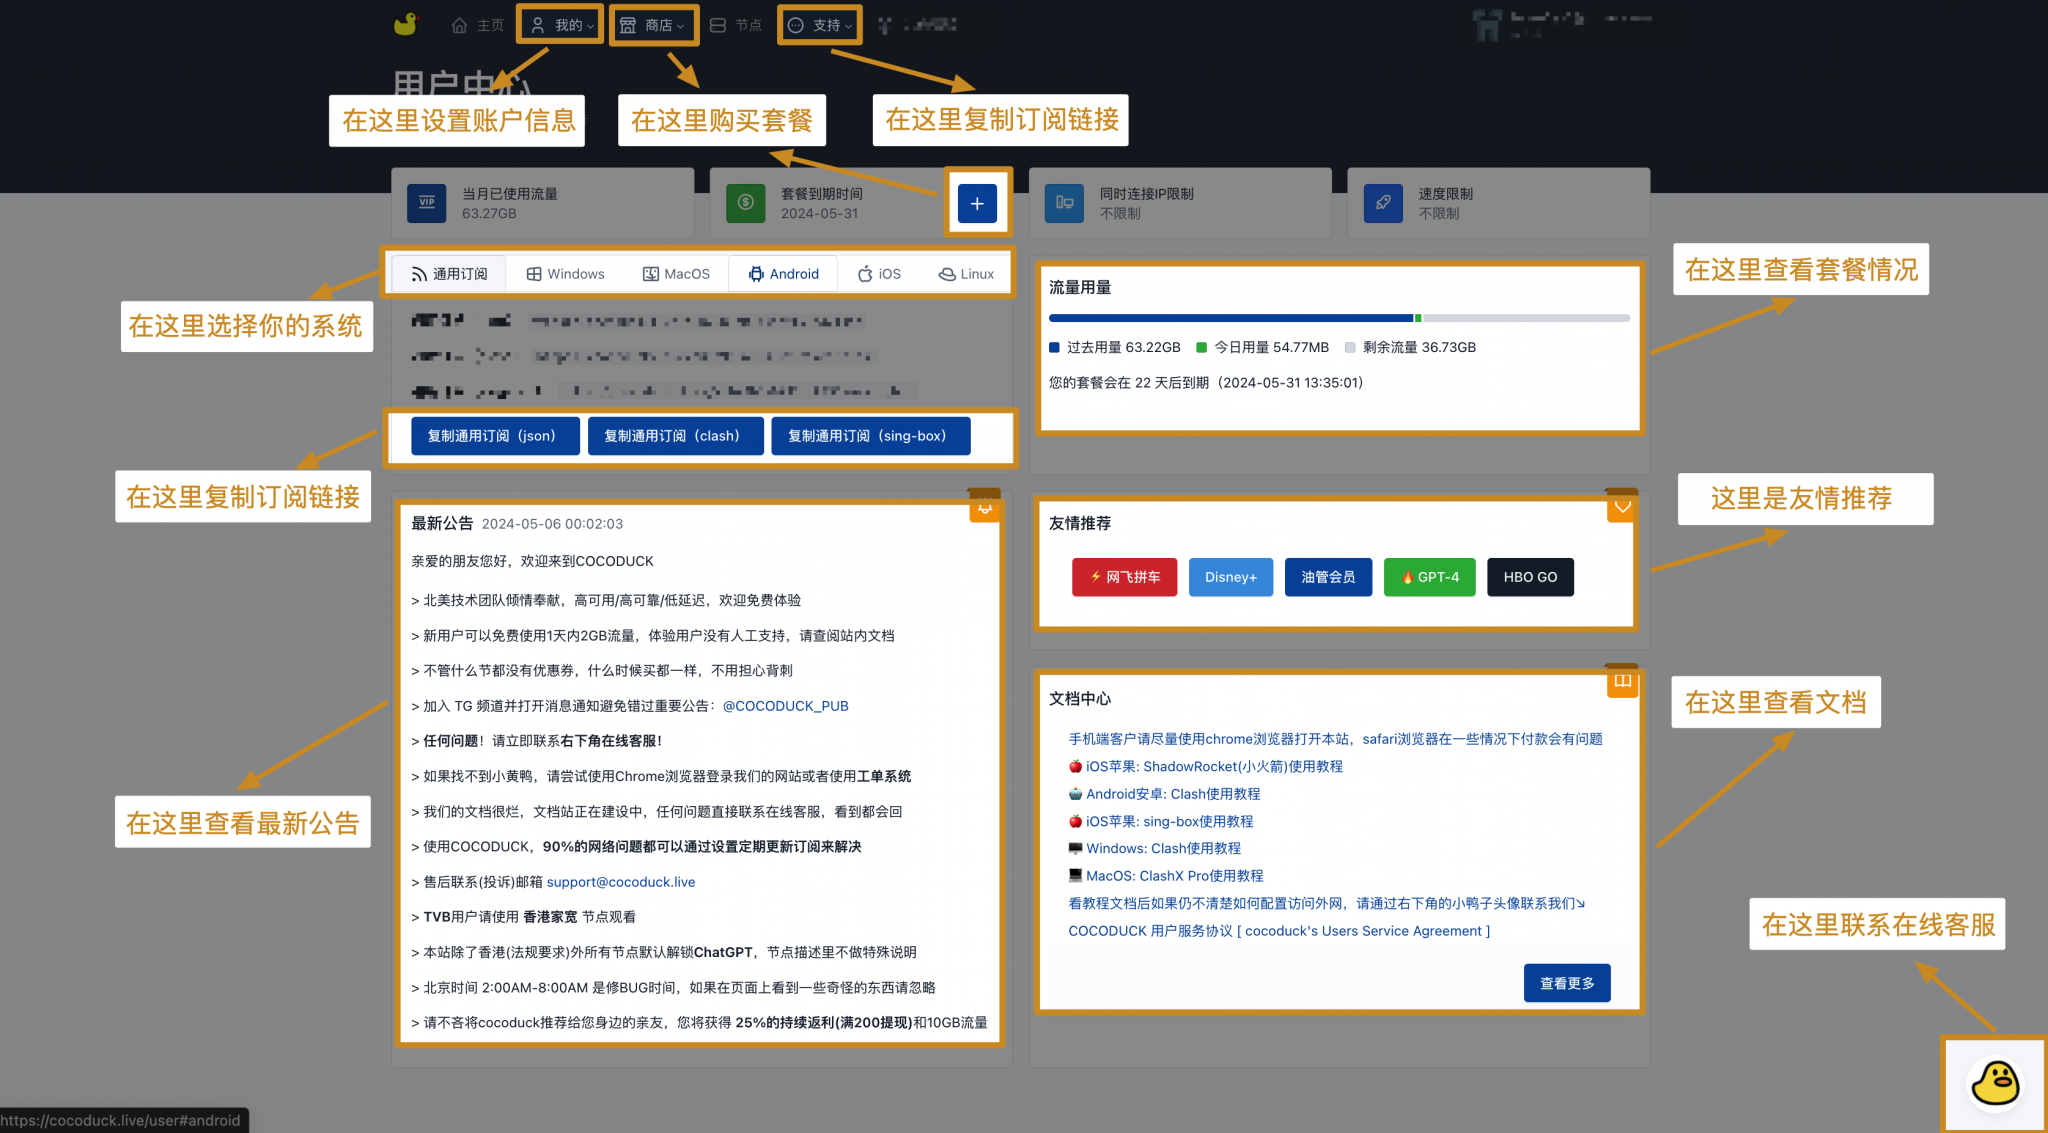Click the 节点 server icon in navbar
The height and width of the screenshot is (1133, 2048).
pyautogui.click(x=717, y=25)
